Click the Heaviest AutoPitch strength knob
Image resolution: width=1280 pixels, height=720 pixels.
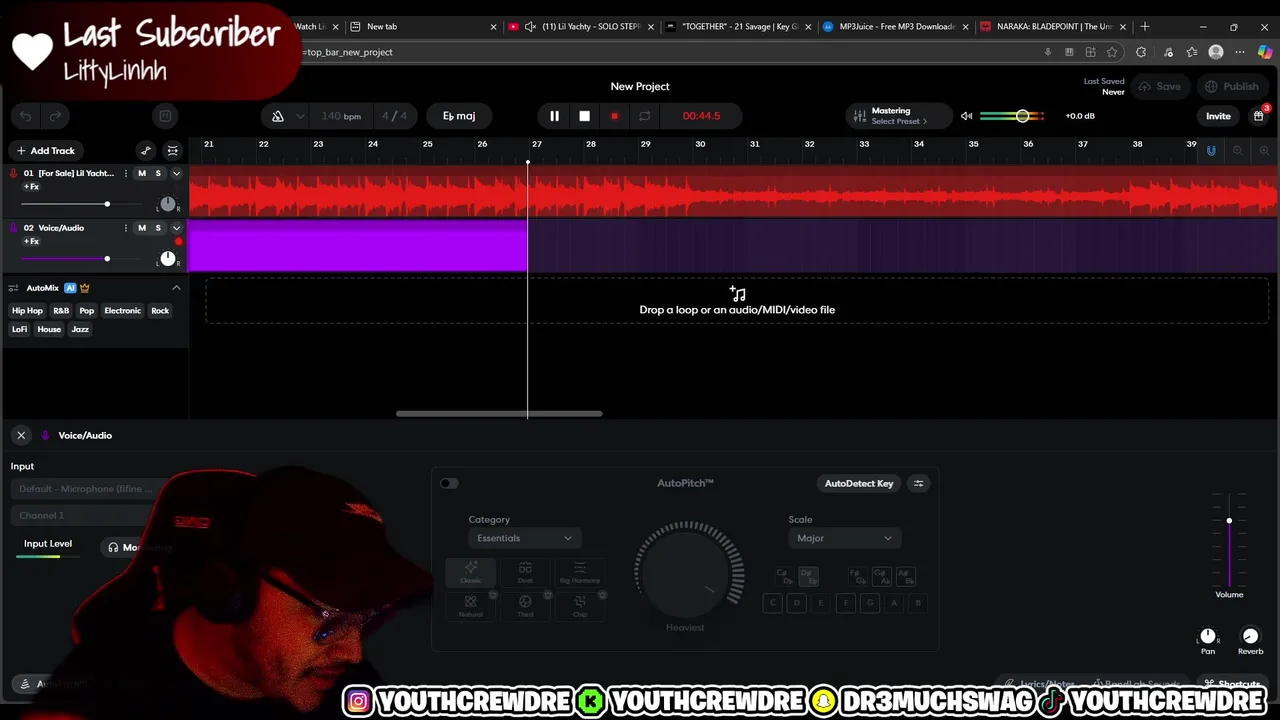point(686,573)
